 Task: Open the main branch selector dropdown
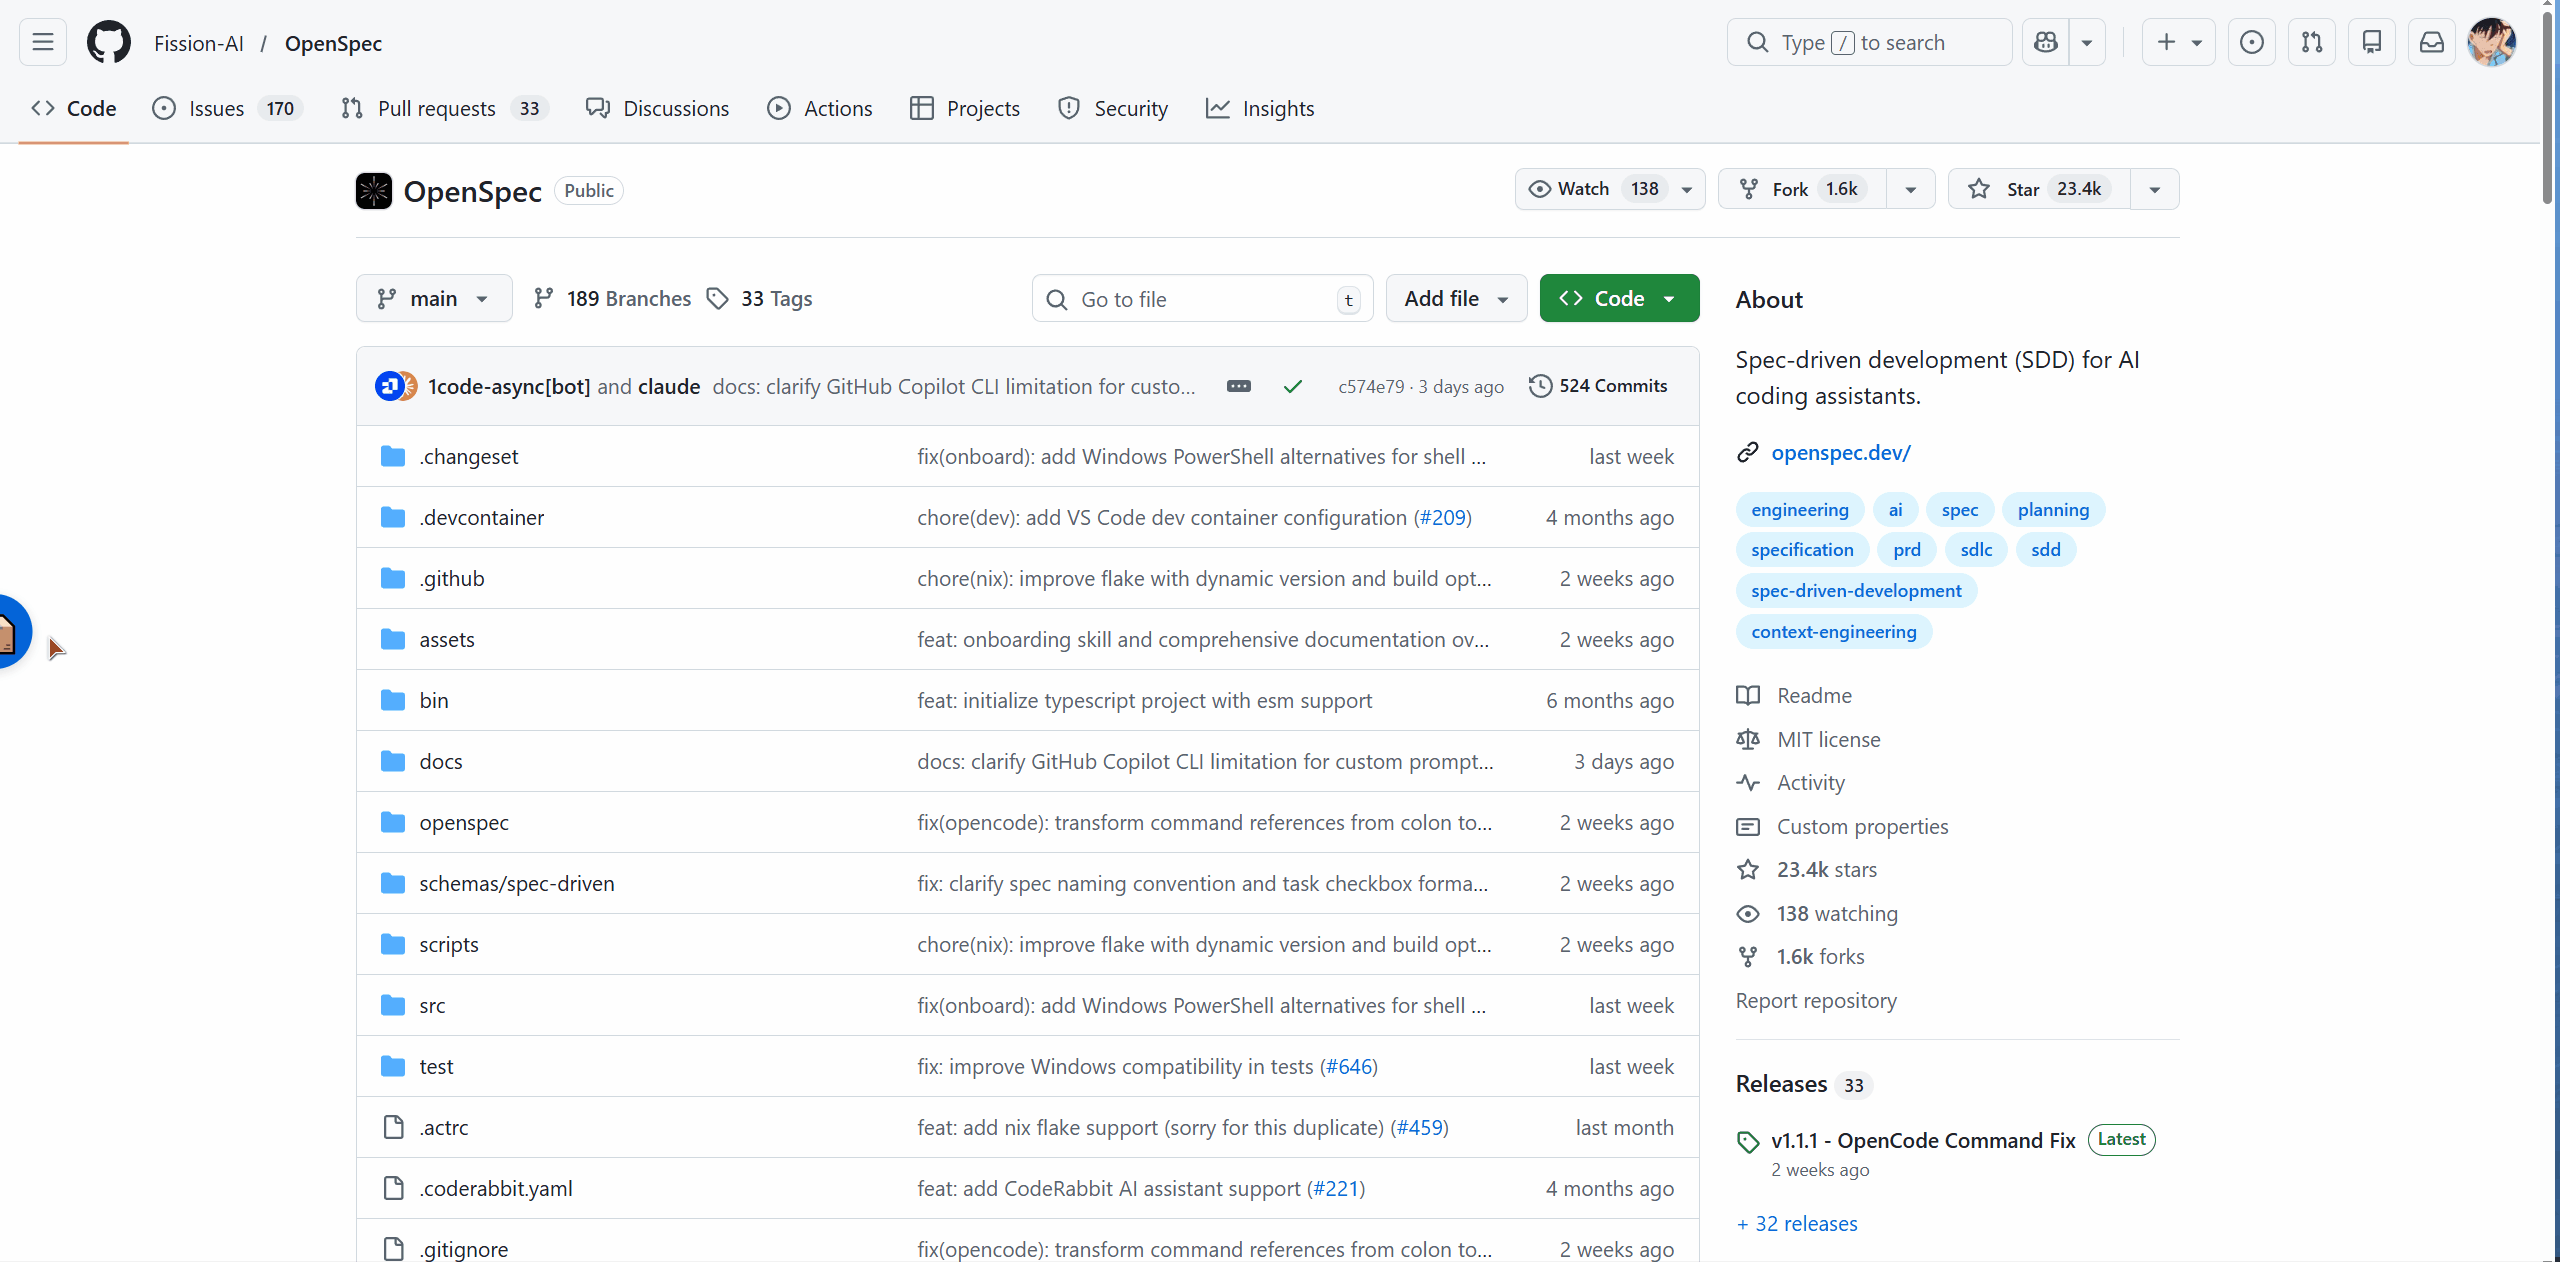coord(433,299)
